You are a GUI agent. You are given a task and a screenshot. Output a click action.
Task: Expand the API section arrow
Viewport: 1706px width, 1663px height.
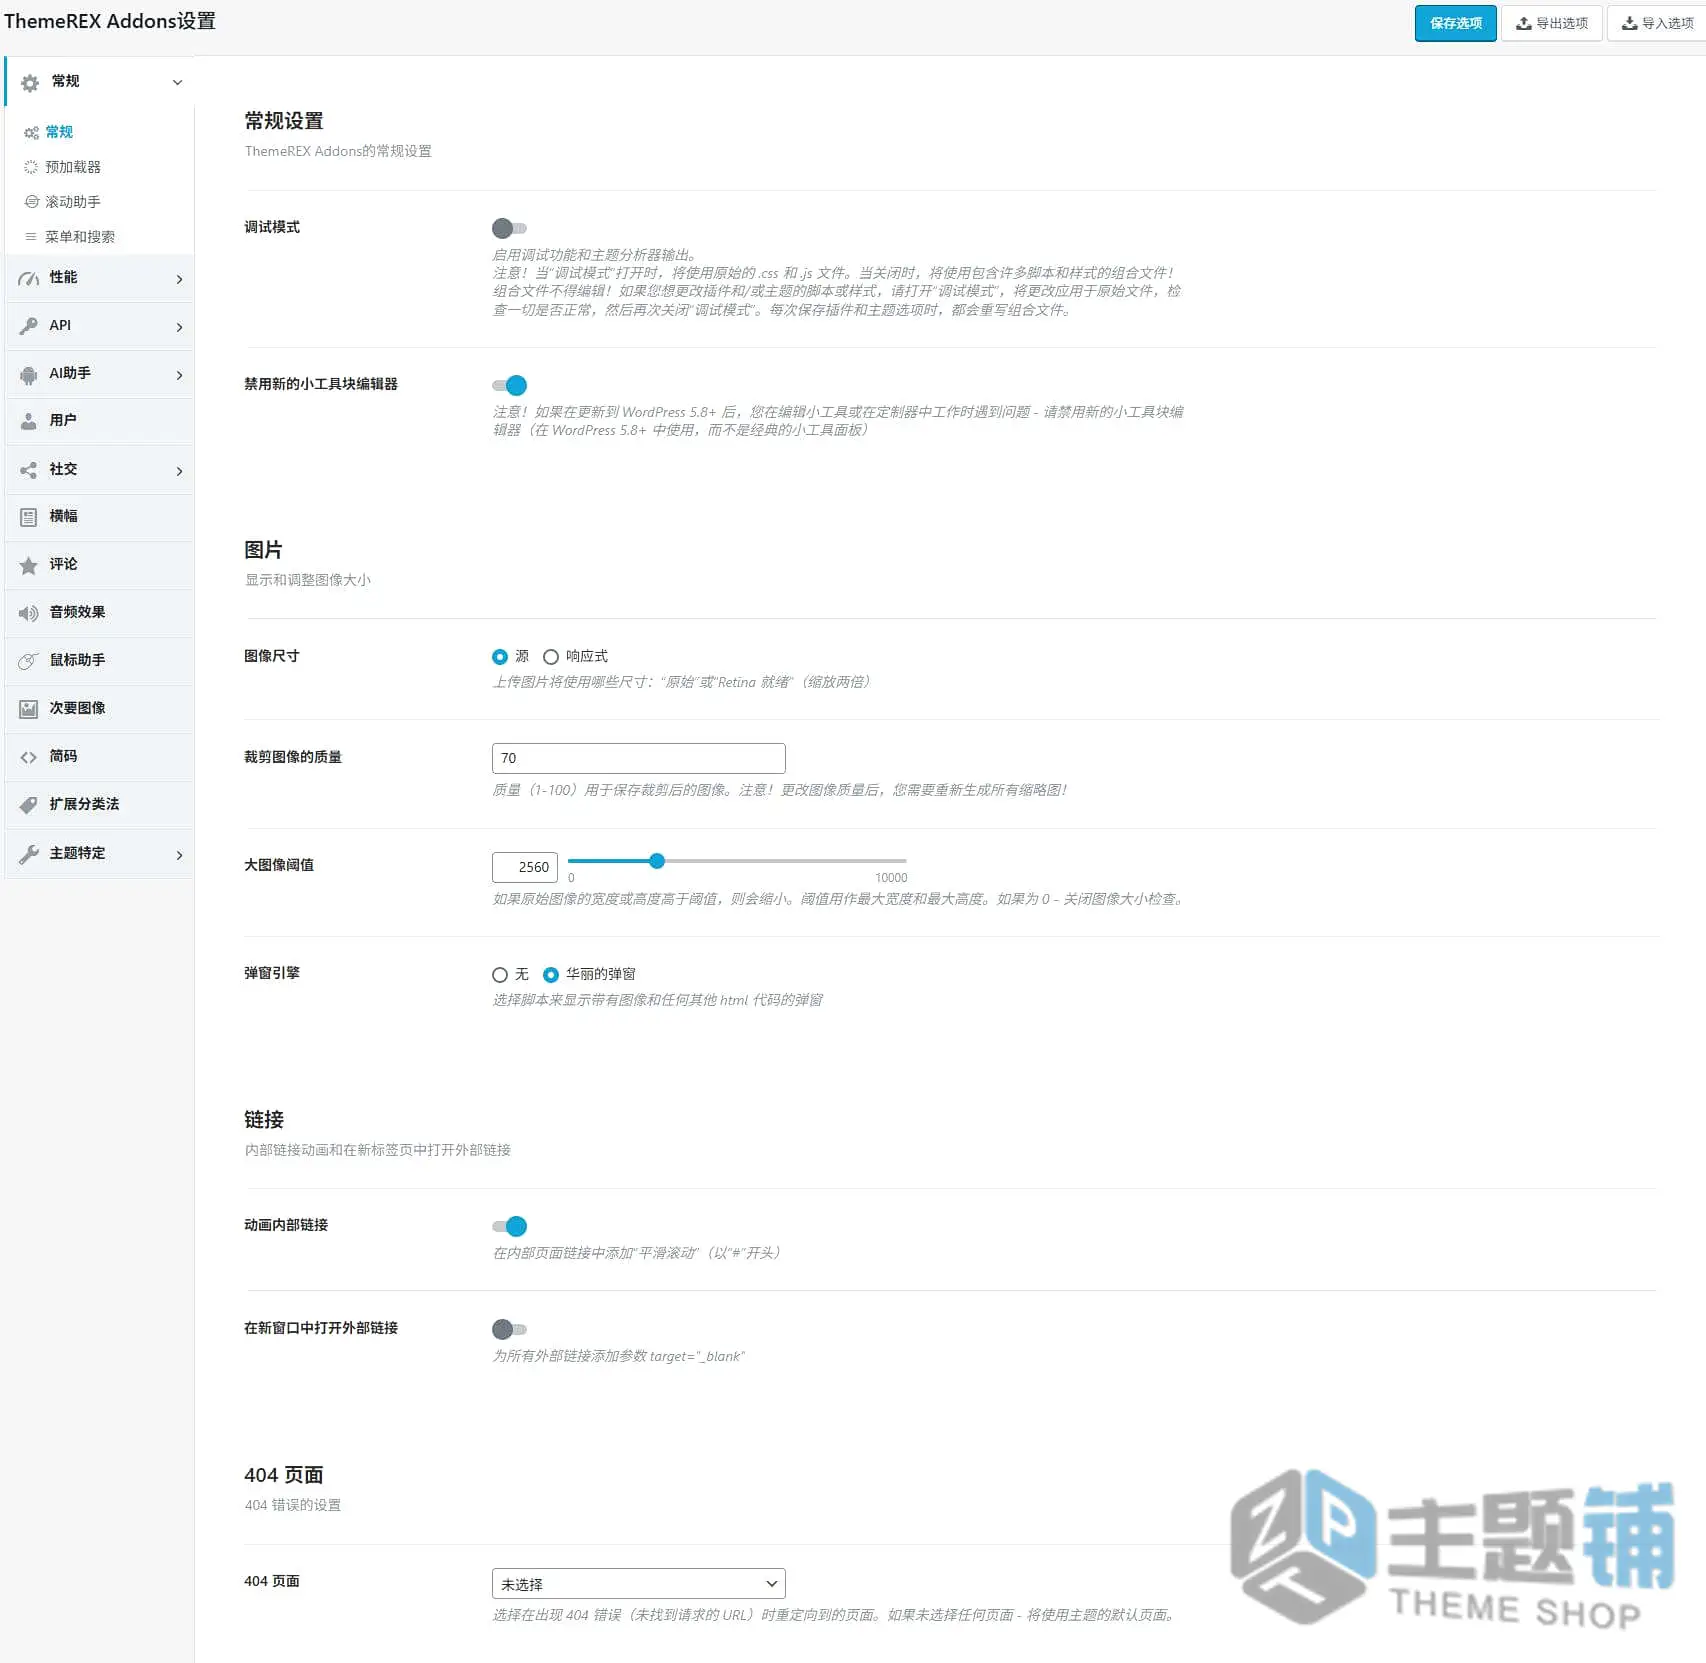click(x=179, y=327)
